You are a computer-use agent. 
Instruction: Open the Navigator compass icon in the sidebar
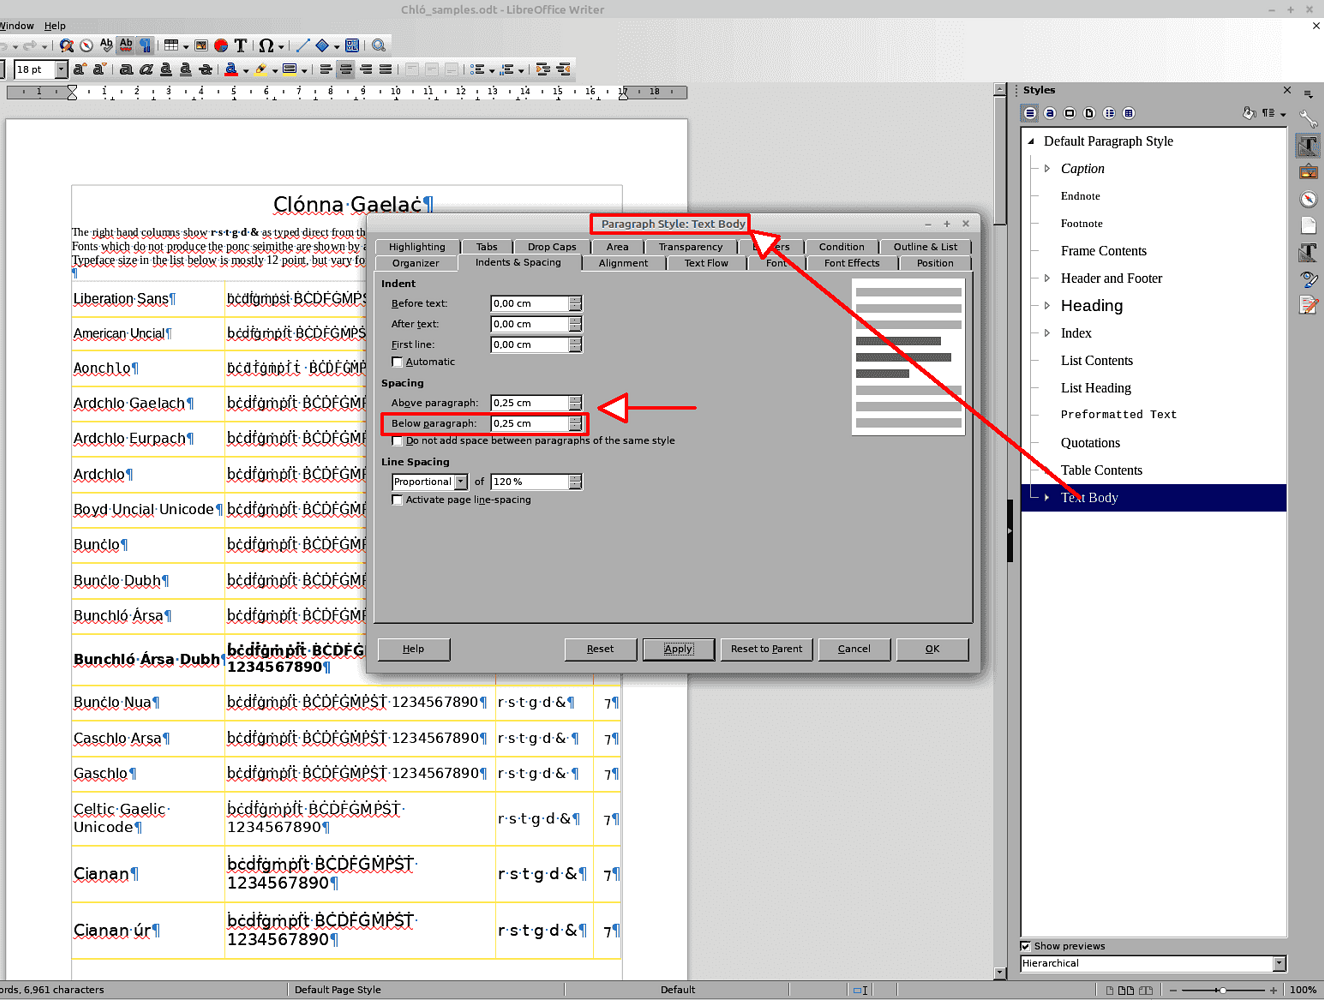click(x=1310, y=198)
